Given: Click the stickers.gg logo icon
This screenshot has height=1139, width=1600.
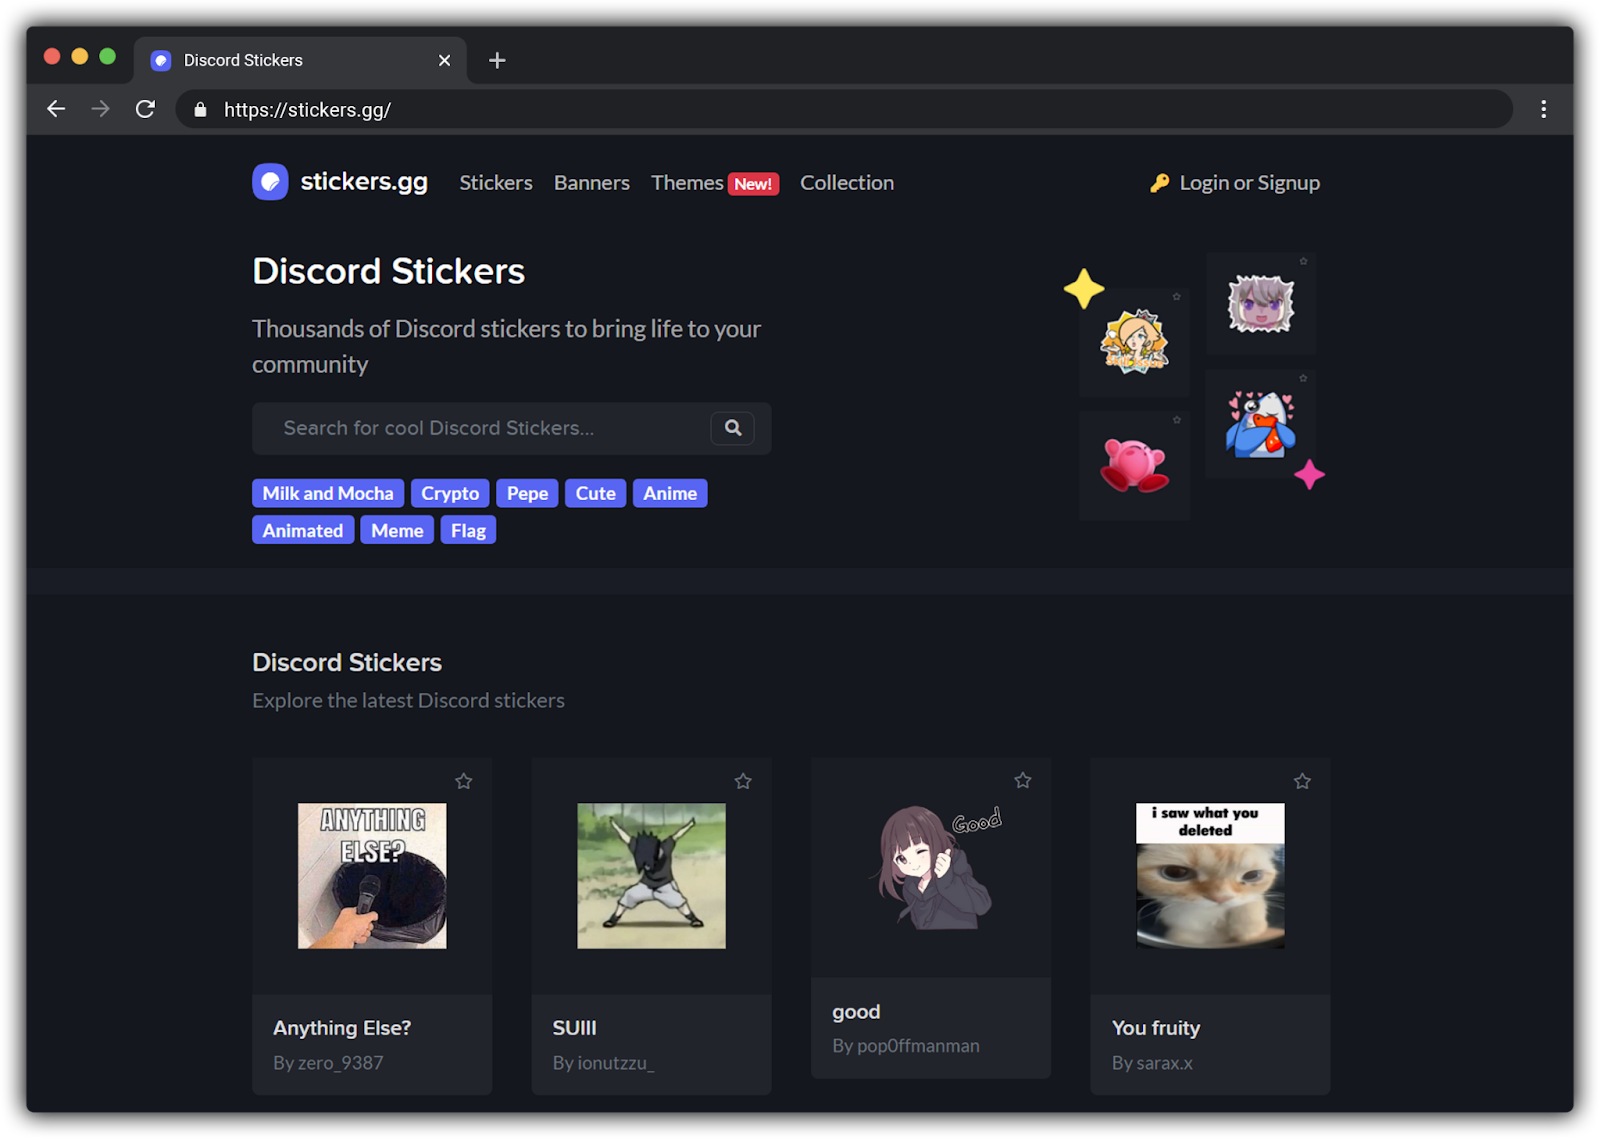Looking at the screenshot, I should tap(270, 182).
